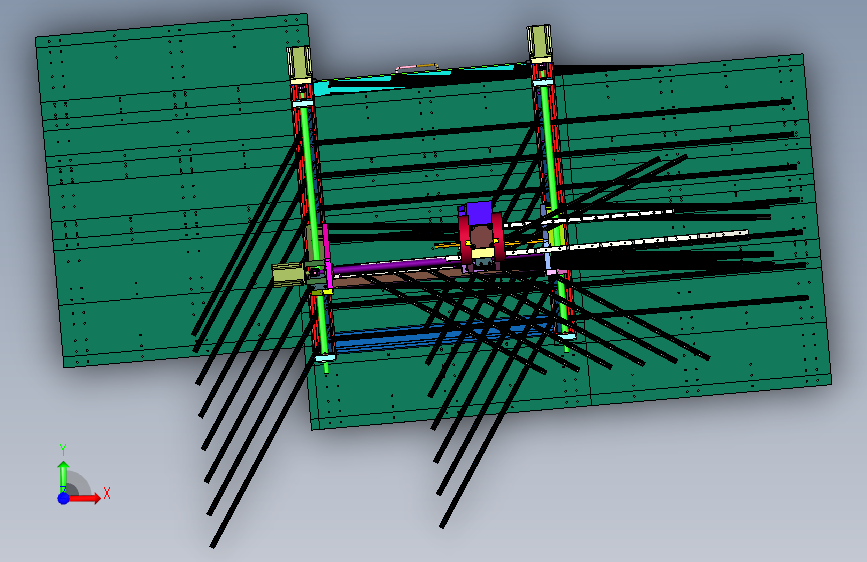Click the green Y axis arrow of the triad

click(x=64, y=475)
